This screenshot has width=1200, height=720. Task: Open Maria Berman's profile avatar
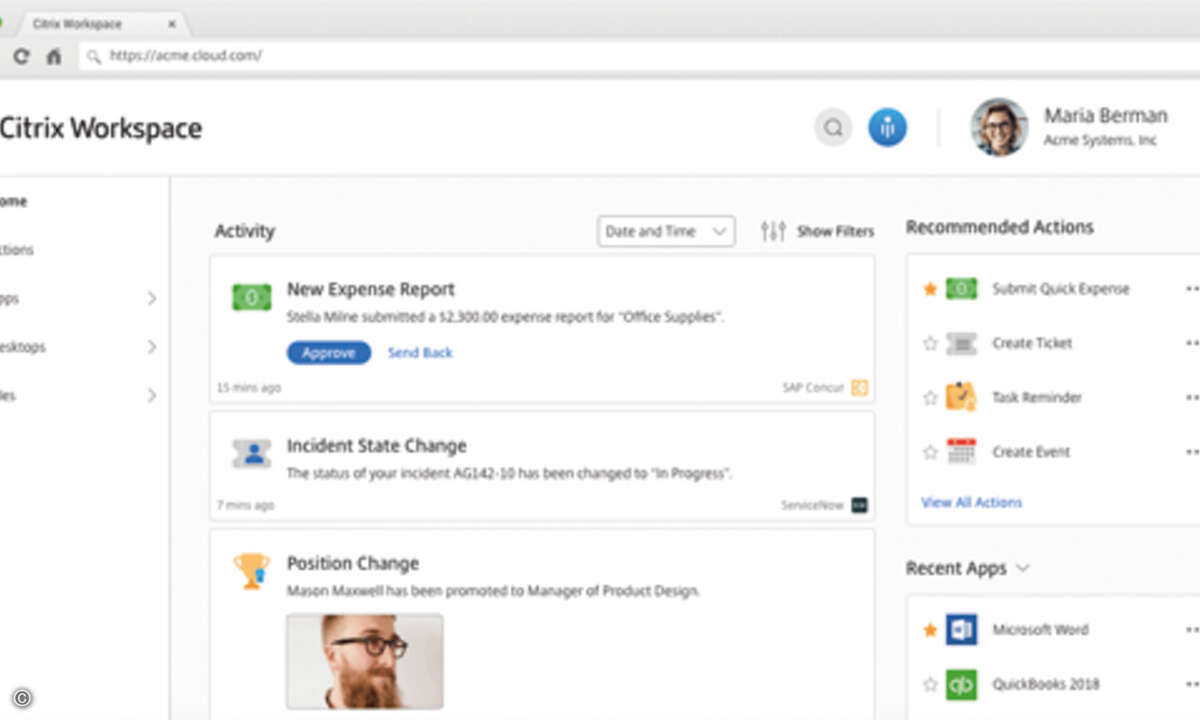998,127
